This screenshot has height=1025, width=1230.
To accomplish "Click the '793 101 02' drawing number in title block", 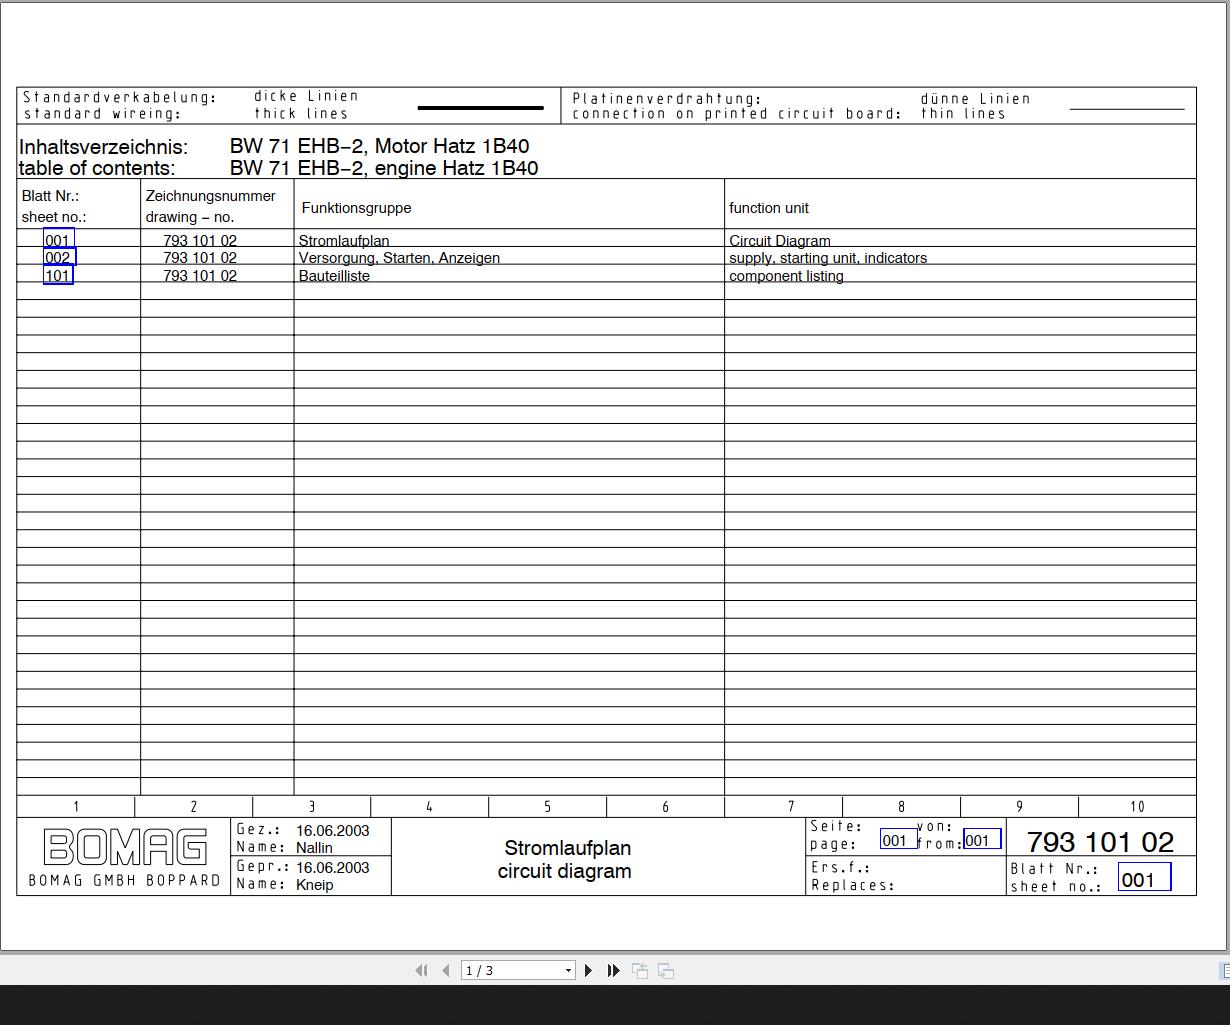I will pyautogui.click(x=1100, y=842).
